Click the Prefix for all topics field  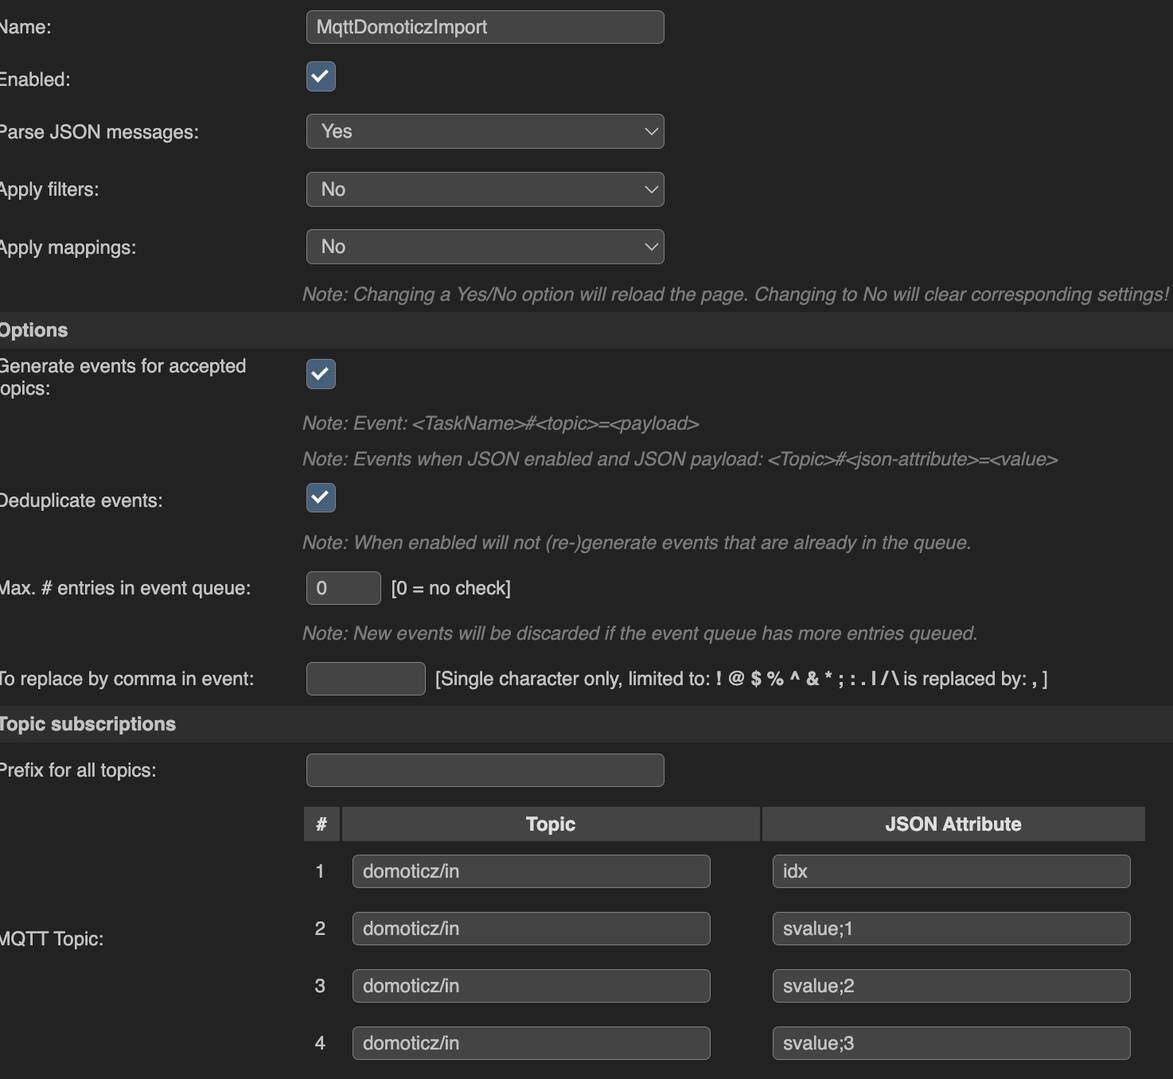[485, 770]
